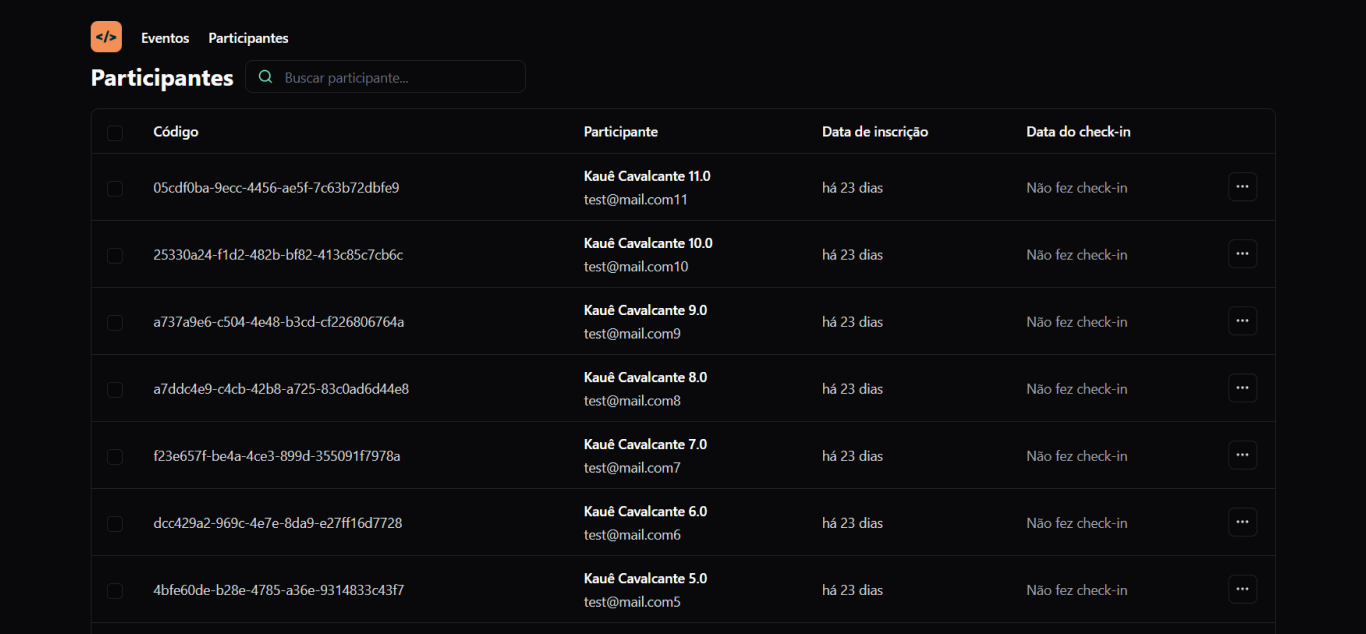Click the three-dots icon for Kauê Cavalcante 7.0
The width and height of the screenshot is (1366, 634).
click(1242, 455)
